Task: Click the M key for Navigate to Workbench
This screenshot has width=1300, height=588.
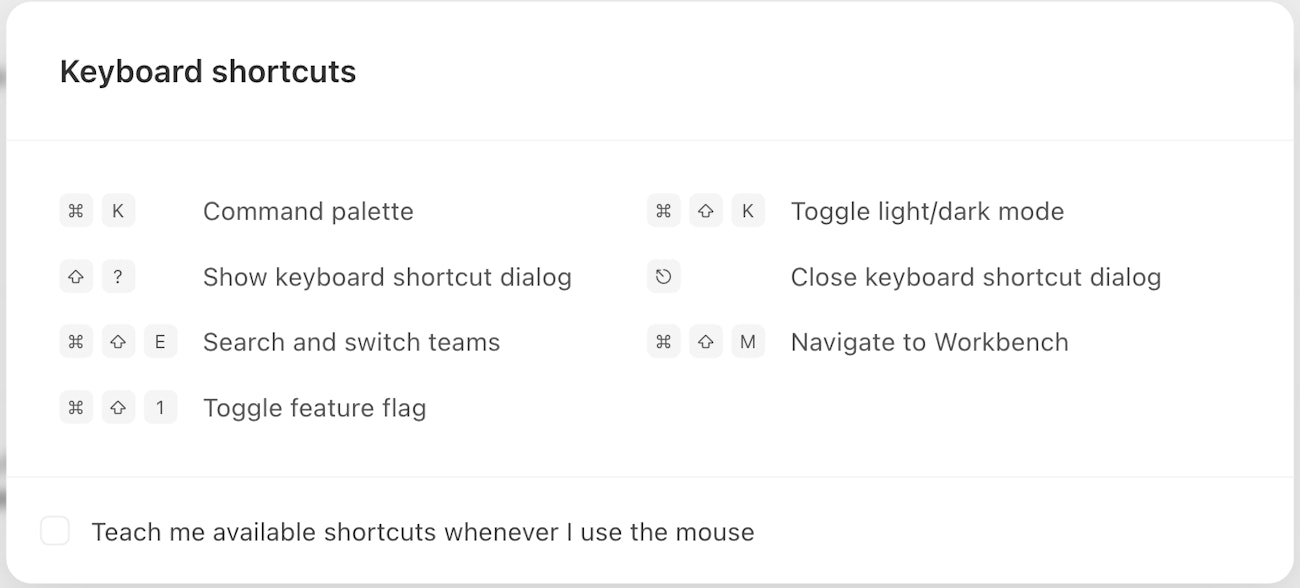Action: click(x=748, y=342)
